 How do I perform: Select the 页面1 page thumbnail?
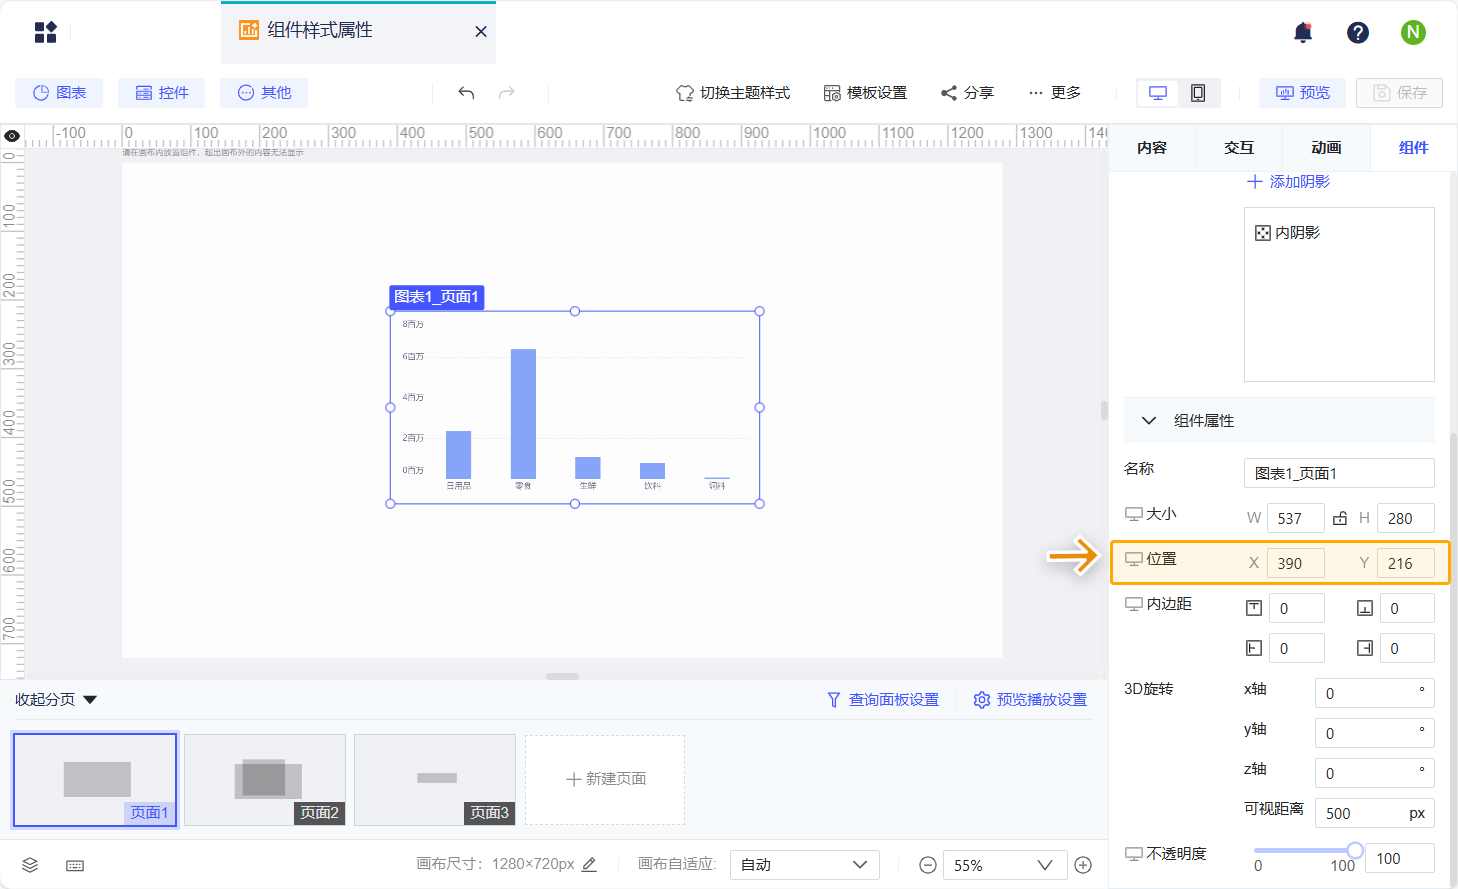(95, 780)
